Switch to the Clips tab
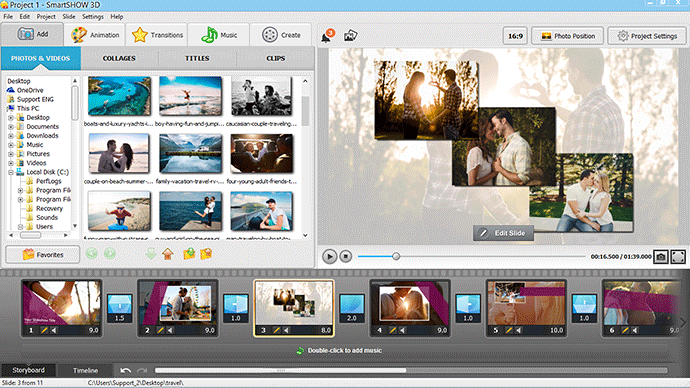 275,58
